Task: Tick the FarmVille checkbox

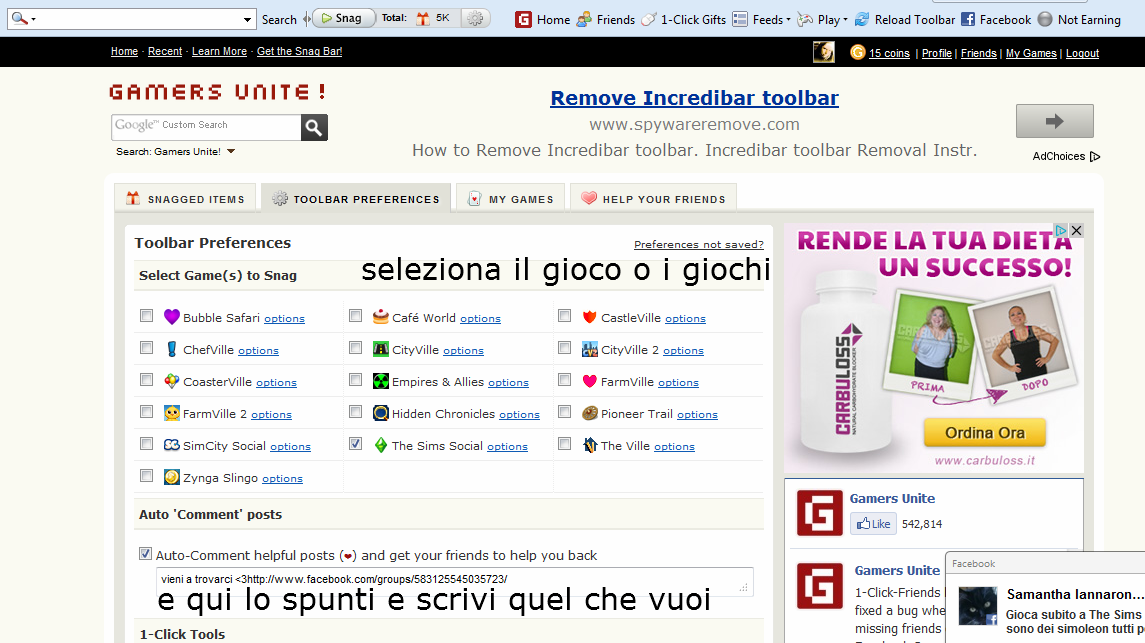Action: [x=564, y=380]
